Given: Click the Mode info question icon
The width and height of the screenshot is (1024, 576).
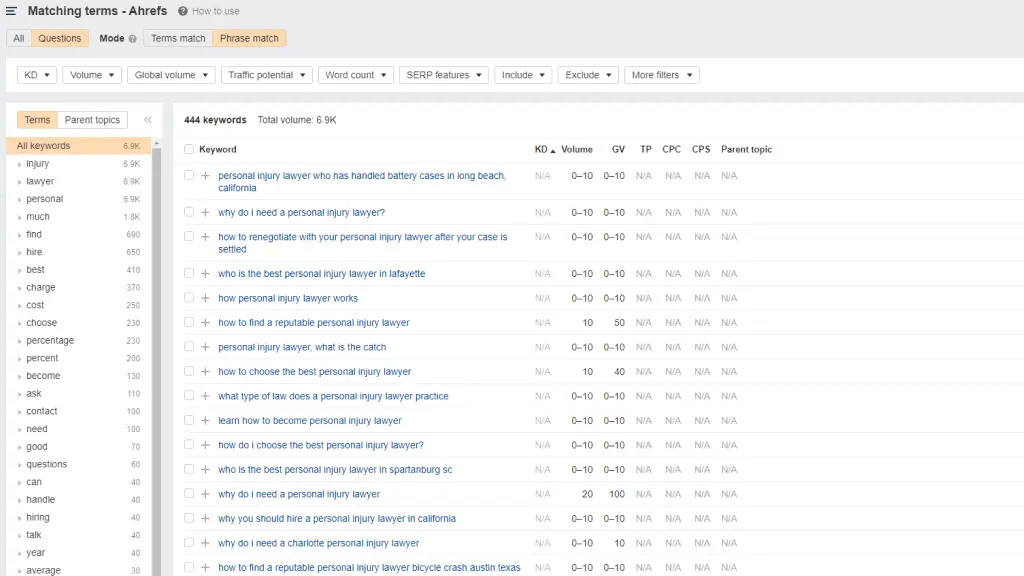Looking at the screenshot, I should [133, 39].
